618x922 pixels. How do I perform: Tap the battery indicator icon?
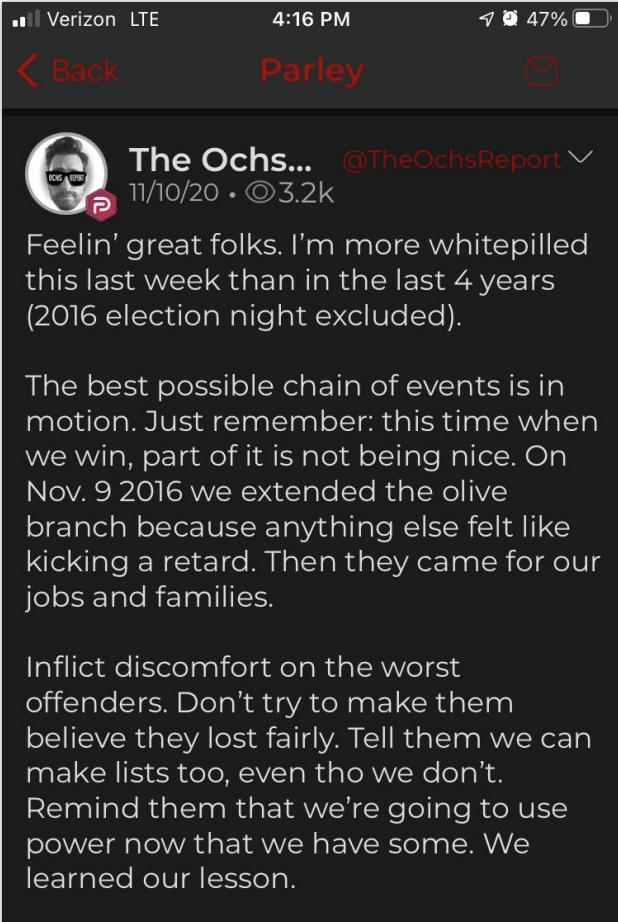(x=592, y=19)
